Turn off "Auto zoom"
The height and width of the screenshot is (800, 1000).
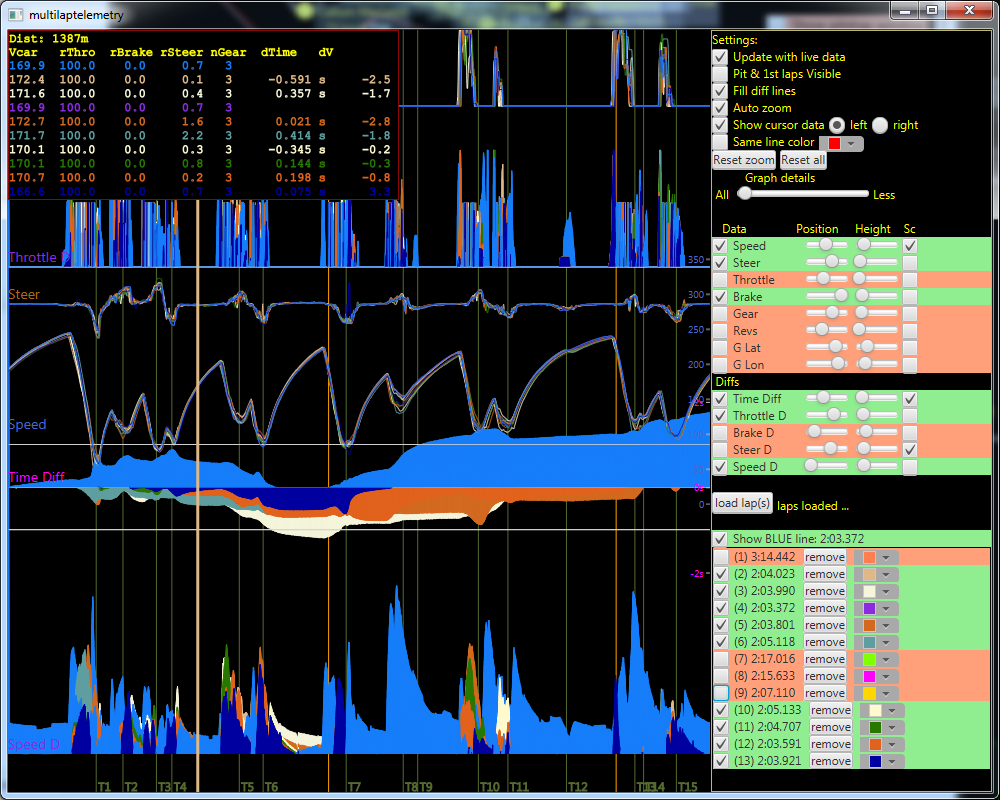(719, 108)
